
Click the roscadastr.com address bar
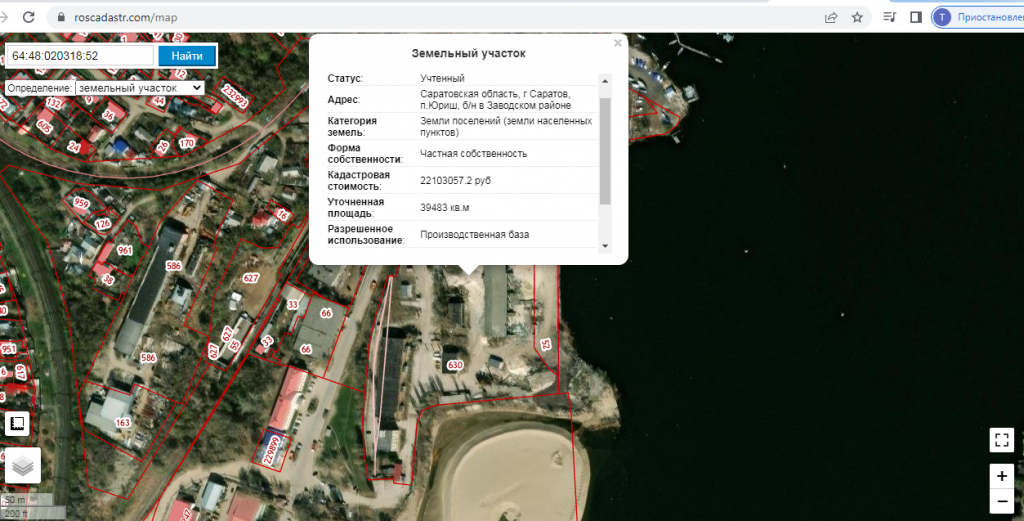click(400, 17)
